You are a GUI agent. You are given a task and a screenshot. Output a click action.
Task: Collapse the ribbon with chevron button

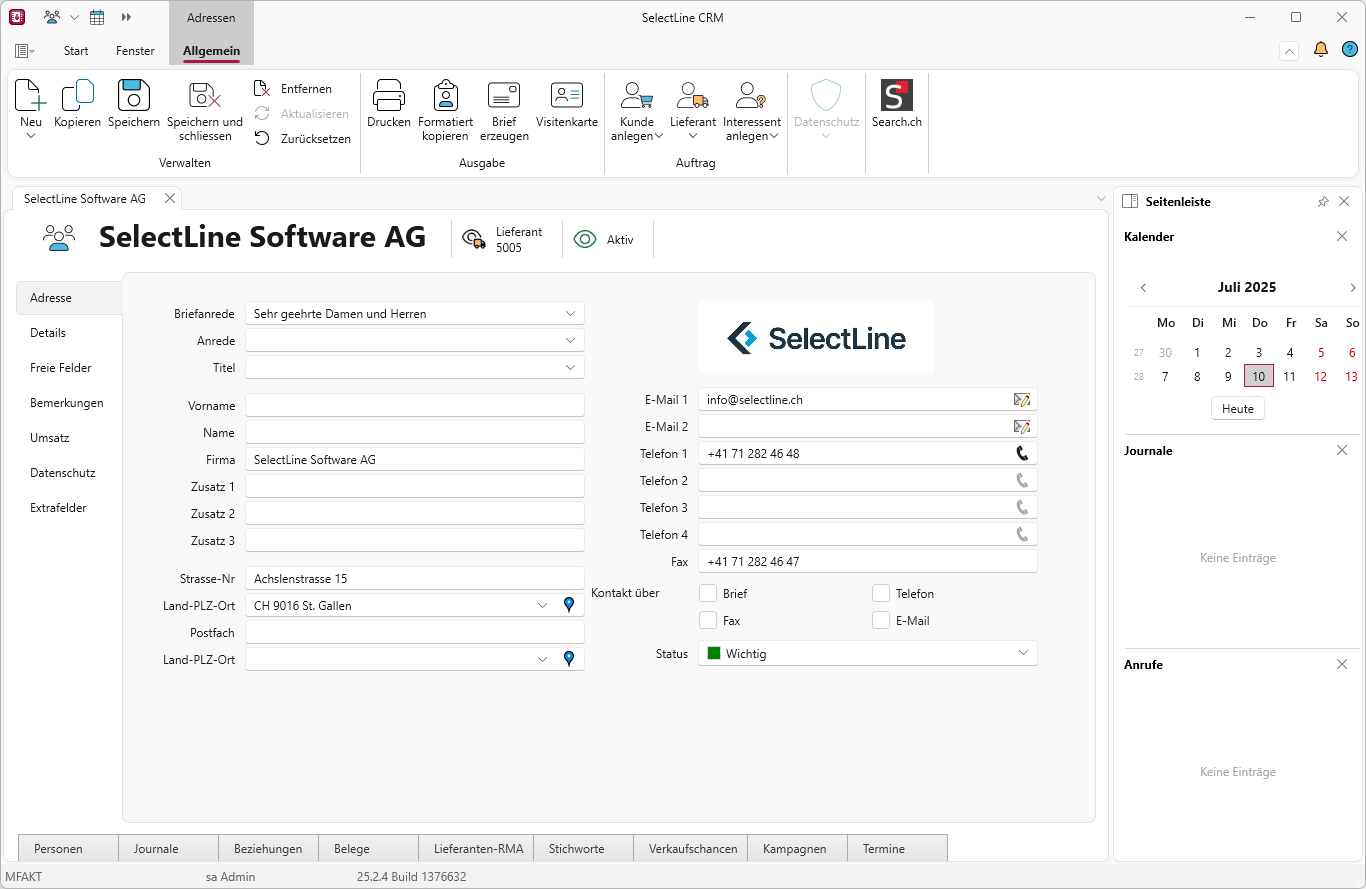pyautogui.click(x=1289, y=50)
